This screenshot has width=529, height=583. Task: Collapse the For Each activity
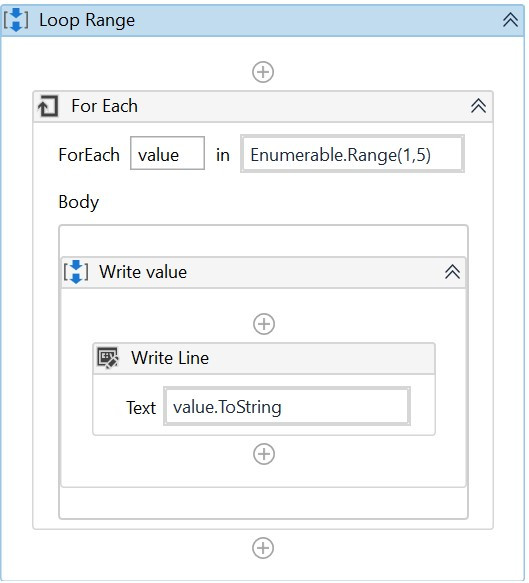click(x=478, y=106)
